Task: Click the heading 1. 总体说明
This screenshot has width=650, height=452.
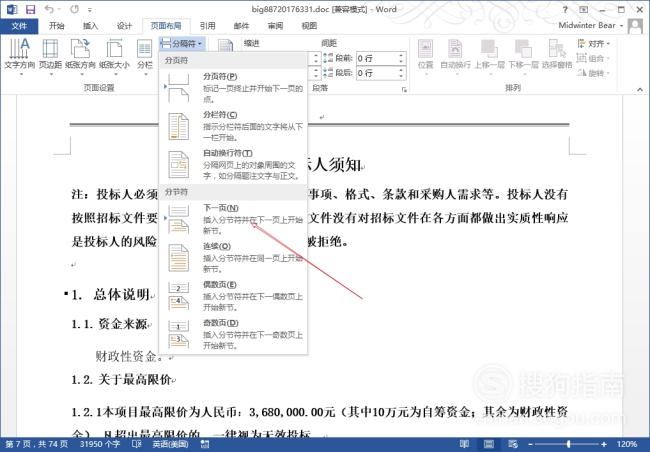Action: click(110, 294)
